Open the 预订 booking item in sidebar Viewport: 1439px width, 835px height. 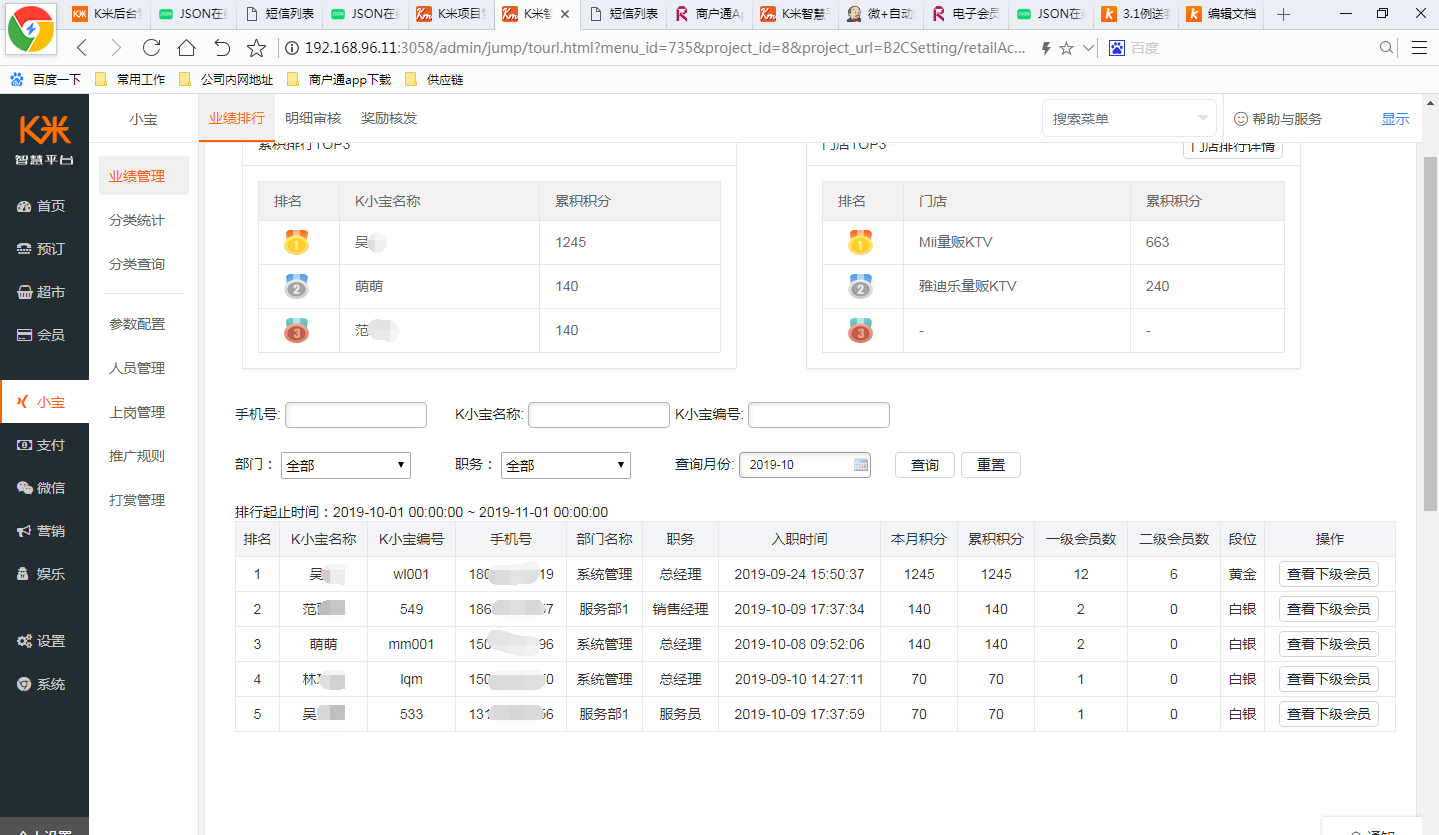(x=44, y=249)
